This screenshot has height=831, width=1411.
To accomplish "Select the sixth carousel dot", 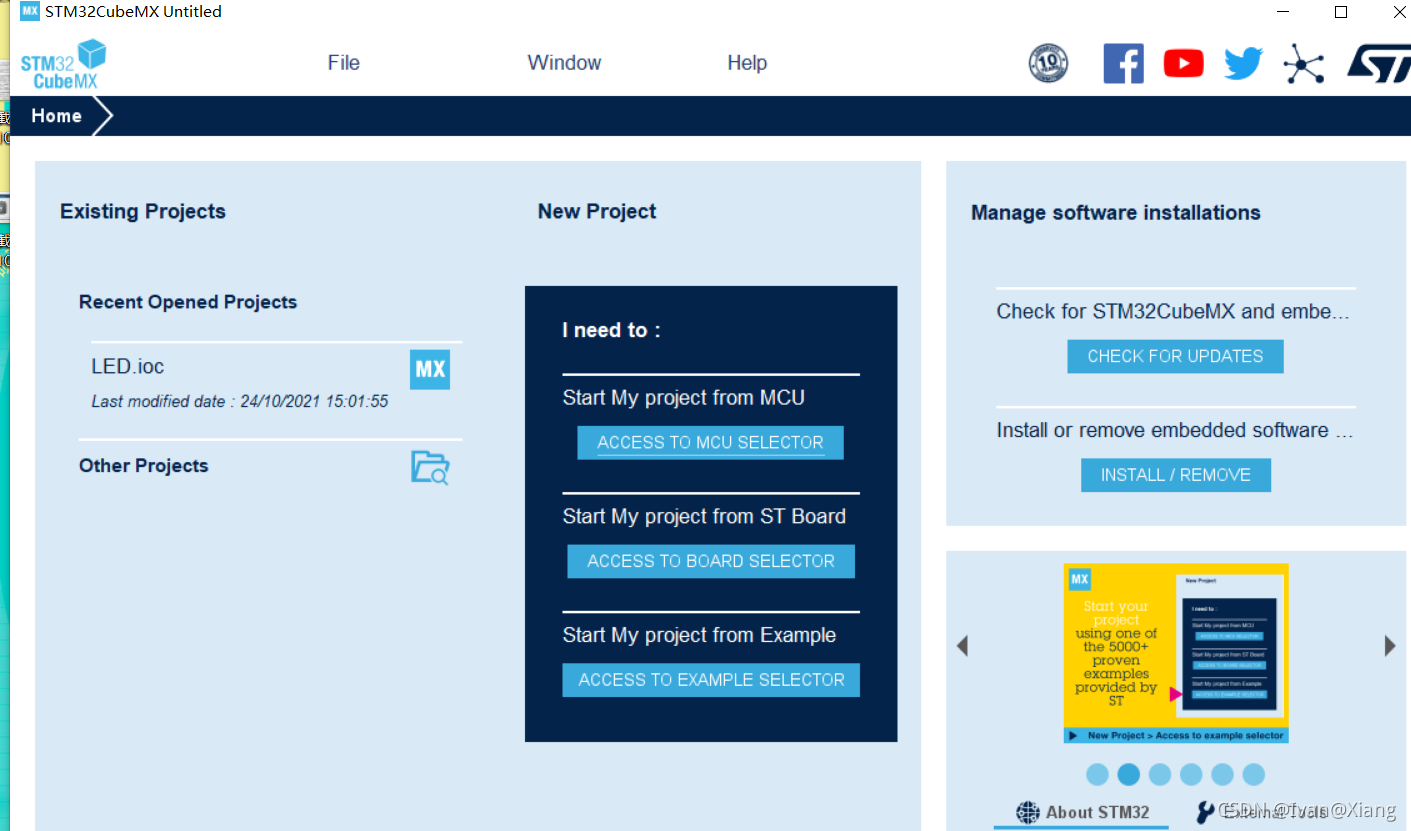I will point(1254,774).
